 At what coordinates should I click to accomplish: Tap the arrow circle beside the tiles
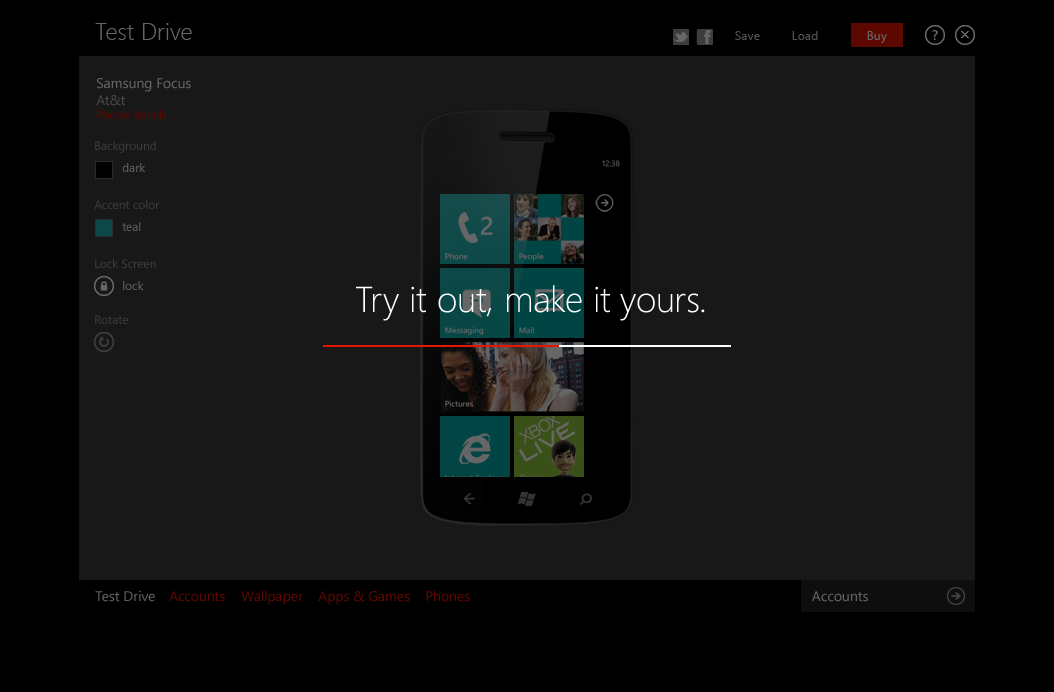(604, 203)
